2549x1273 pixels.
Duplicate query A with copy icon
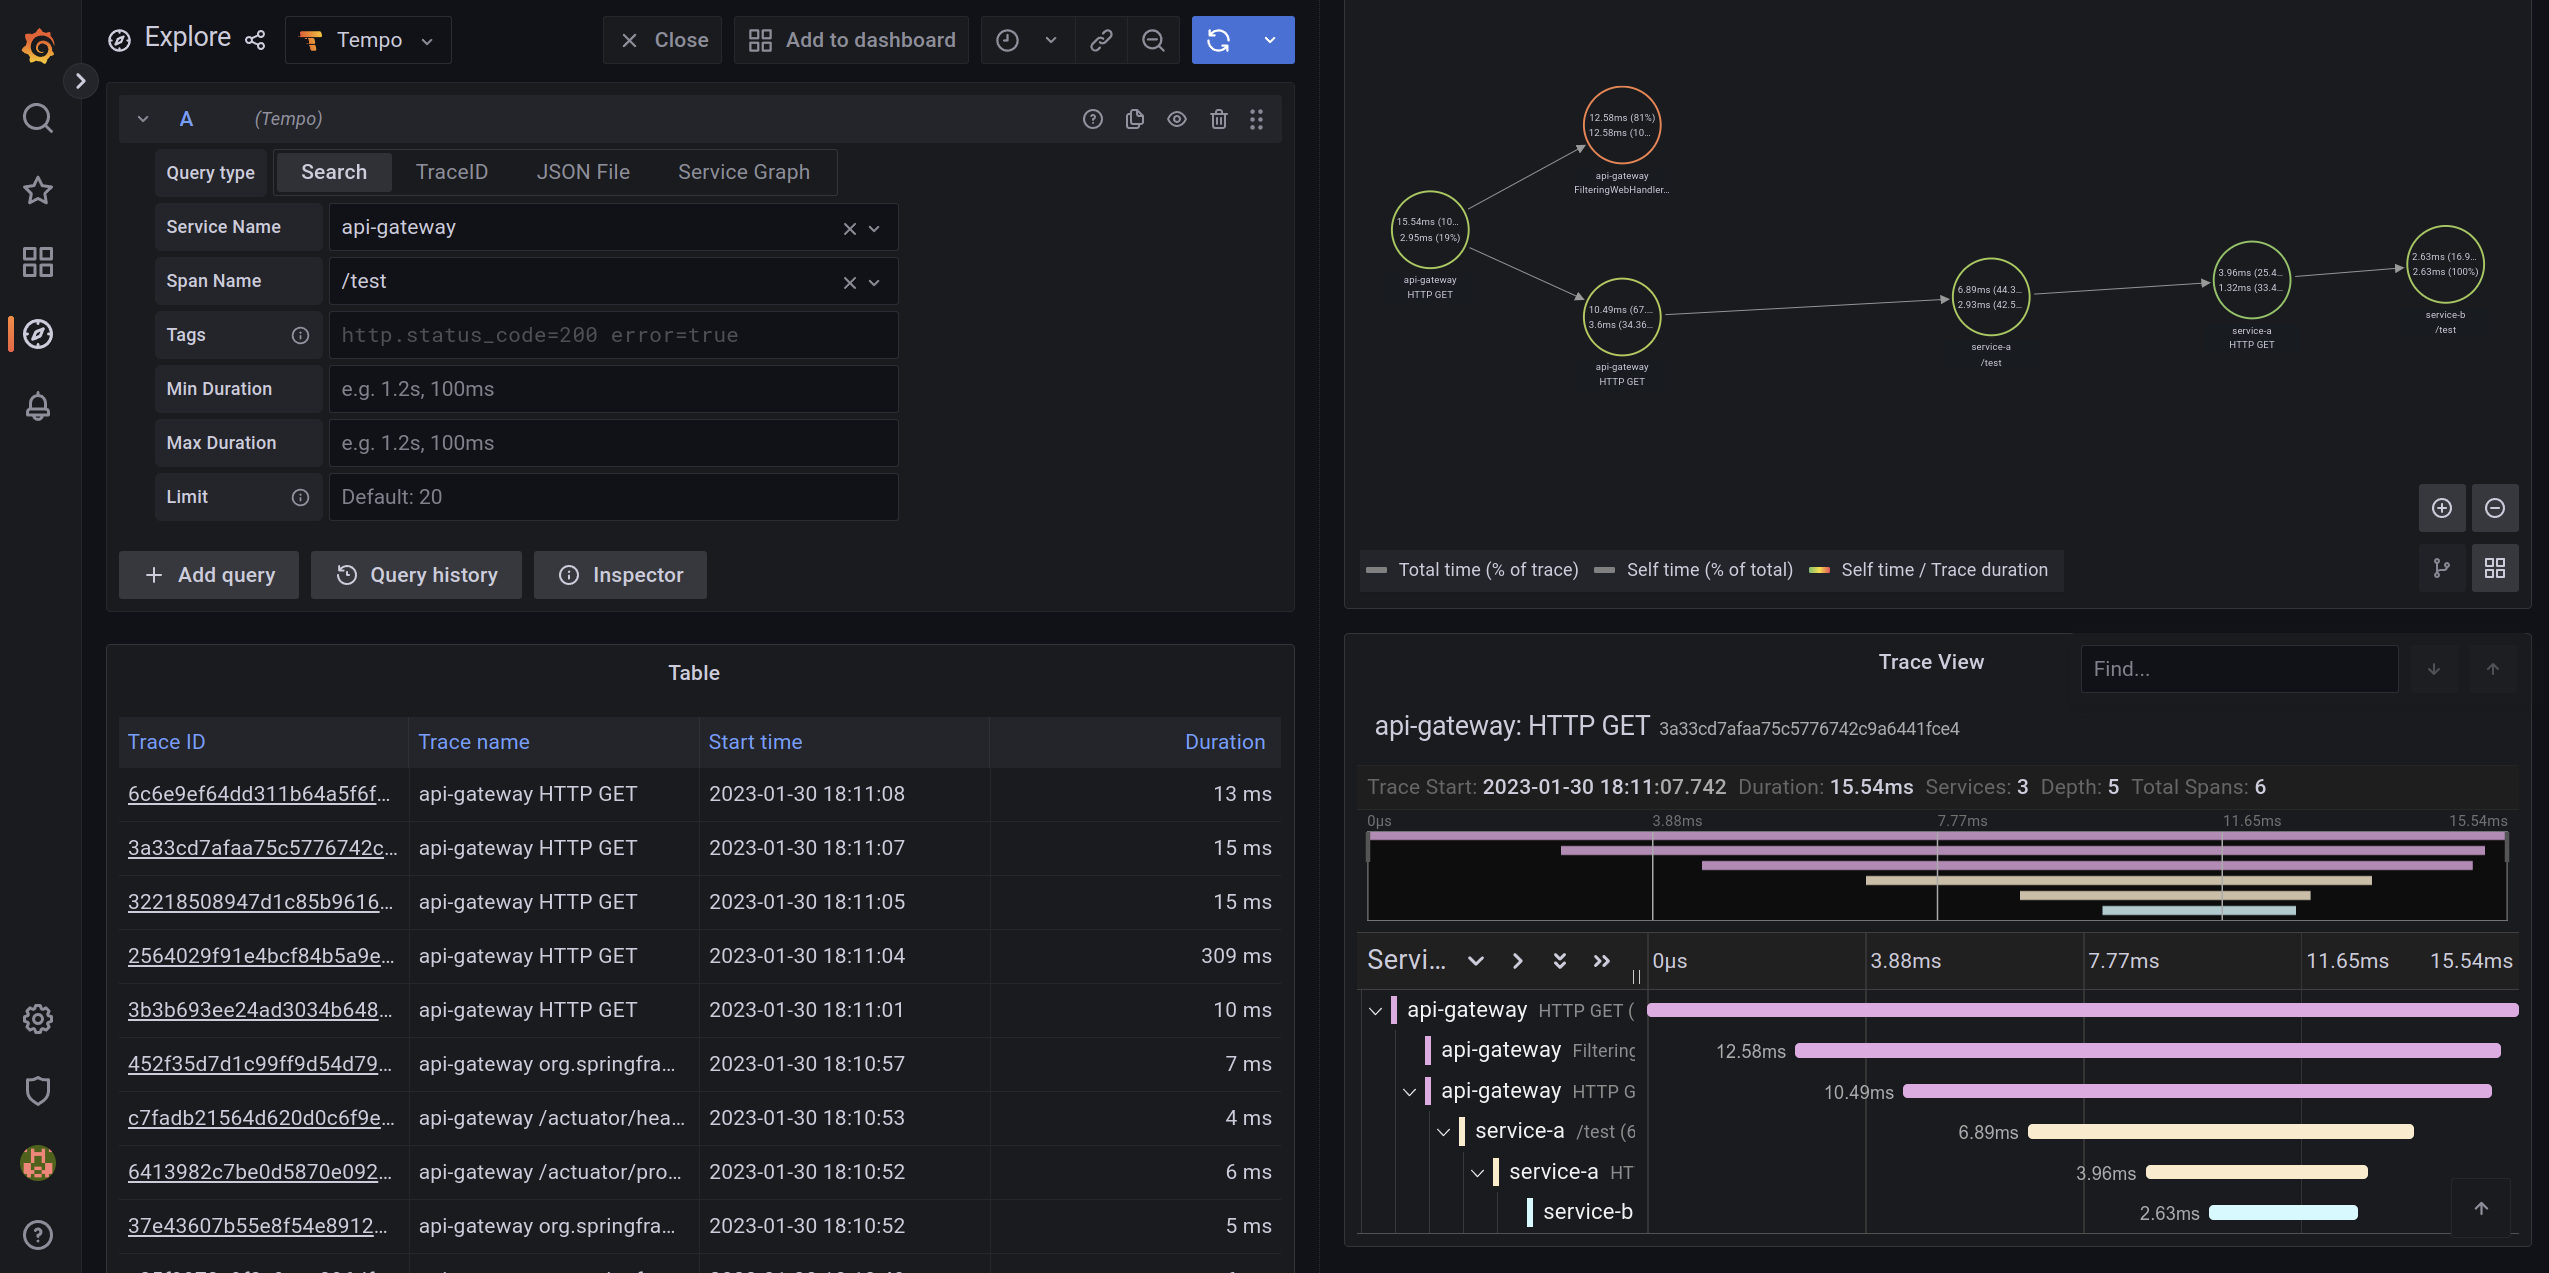click(x=1134, y=119)
